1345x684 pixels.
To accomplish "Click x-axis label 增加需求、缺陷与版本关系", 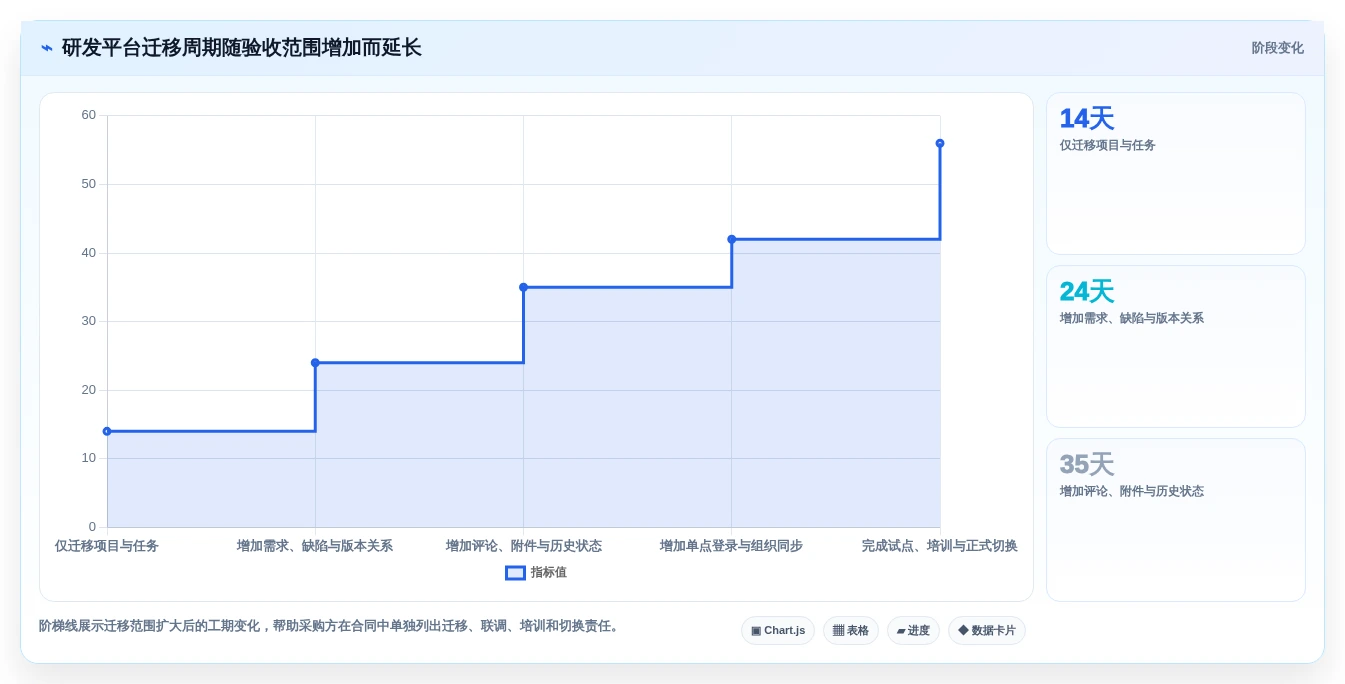I will coord(315,546).
